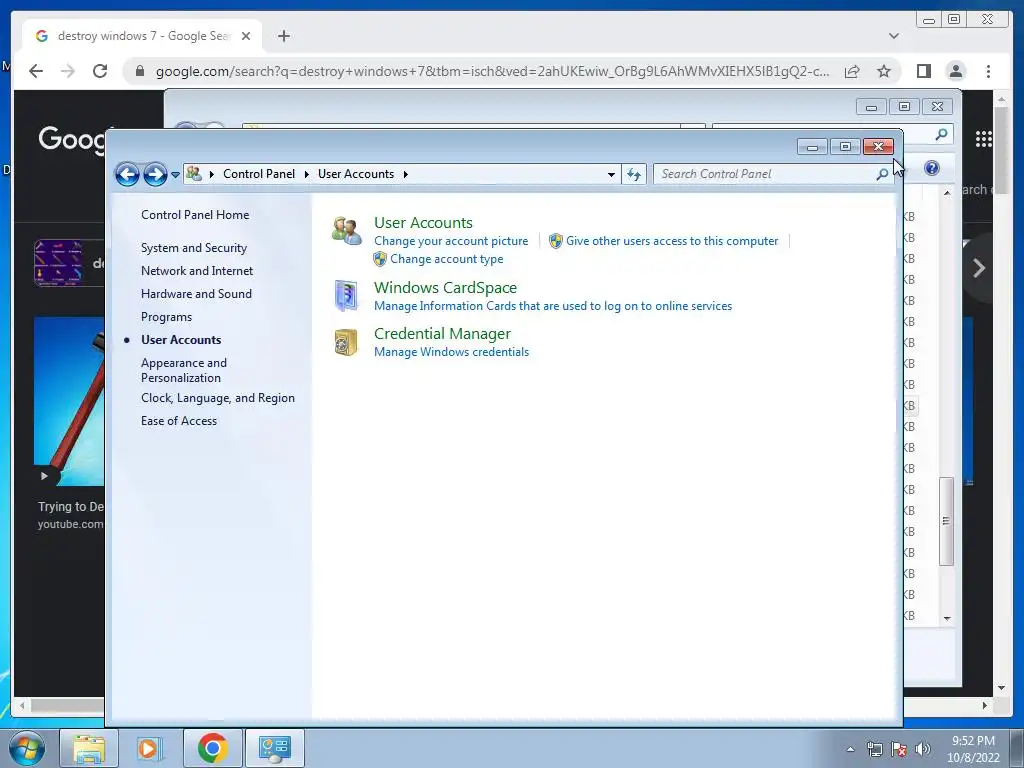1024x768 pixels.
Task: Click the Credential Manager safe icon
Action: click(346, 342)
